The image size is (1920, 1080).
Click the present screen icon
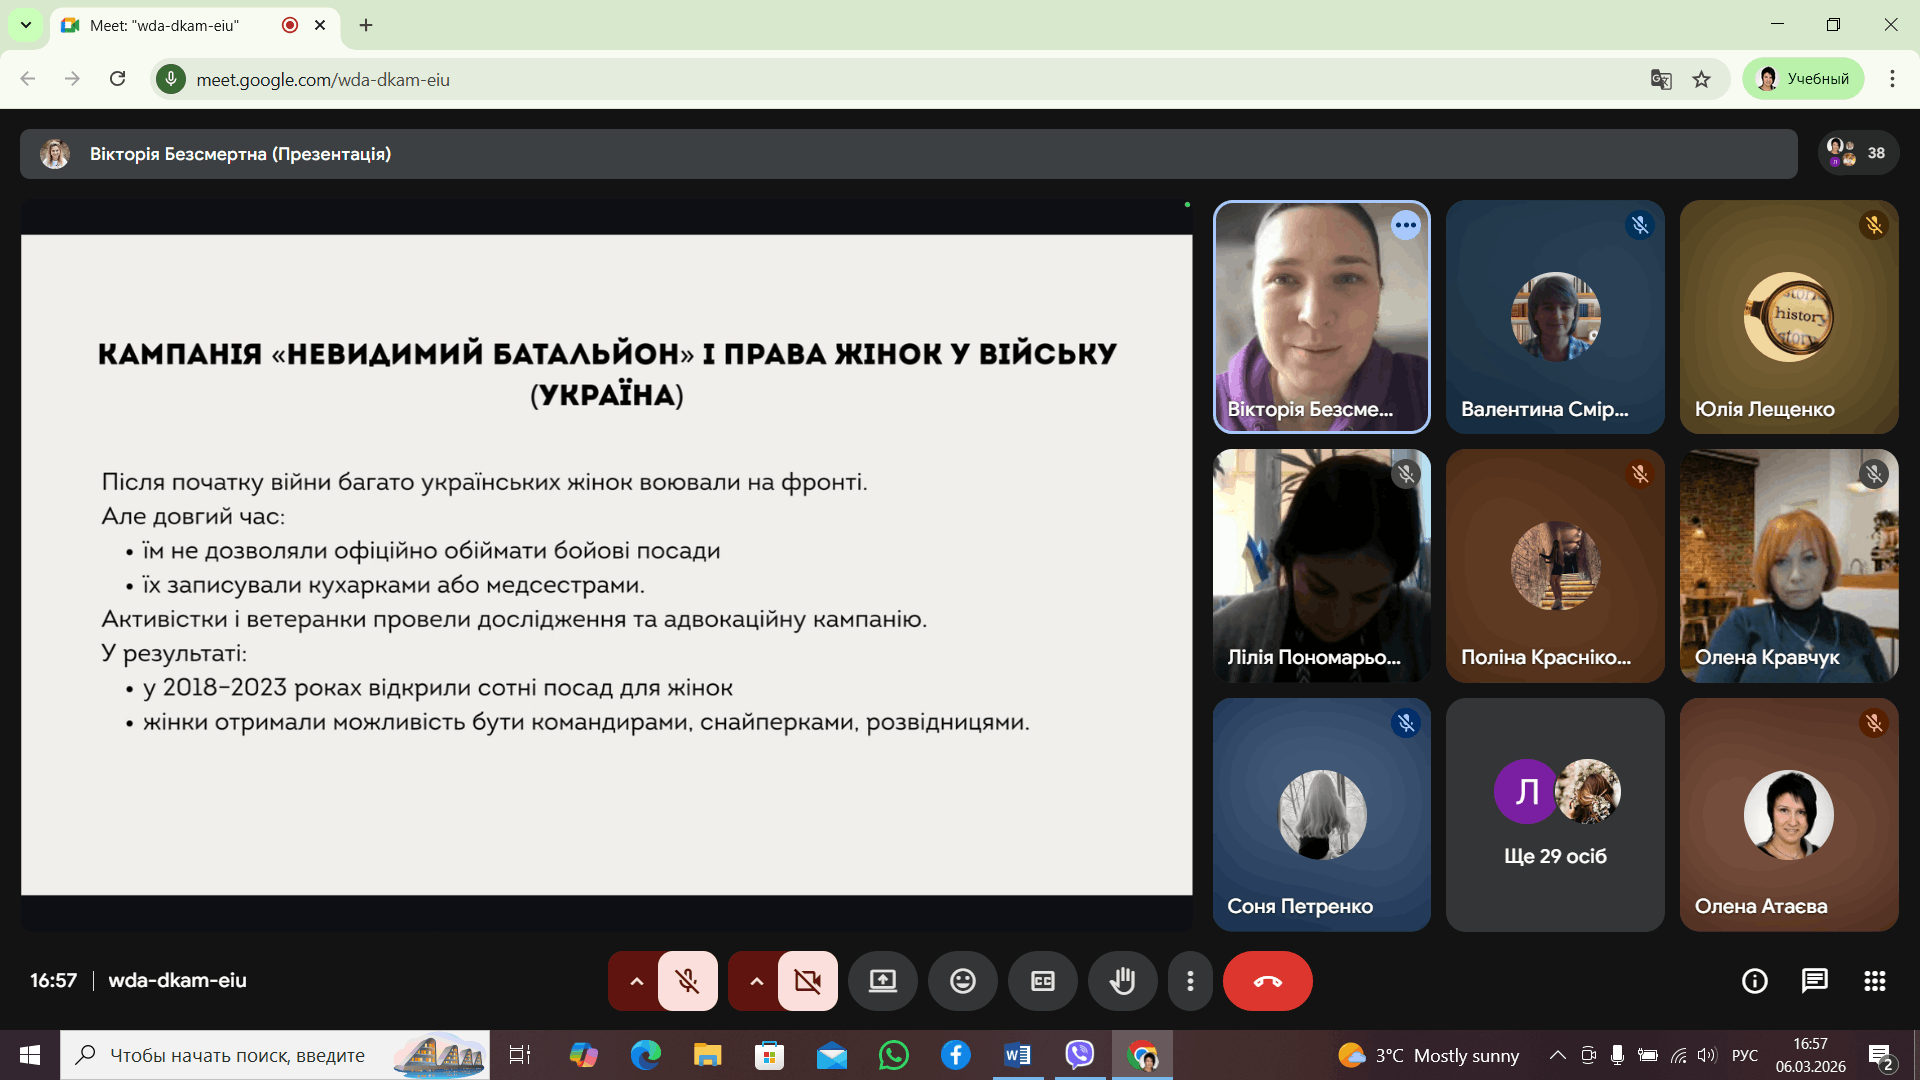pyautogui.click(x=882, y=981)
